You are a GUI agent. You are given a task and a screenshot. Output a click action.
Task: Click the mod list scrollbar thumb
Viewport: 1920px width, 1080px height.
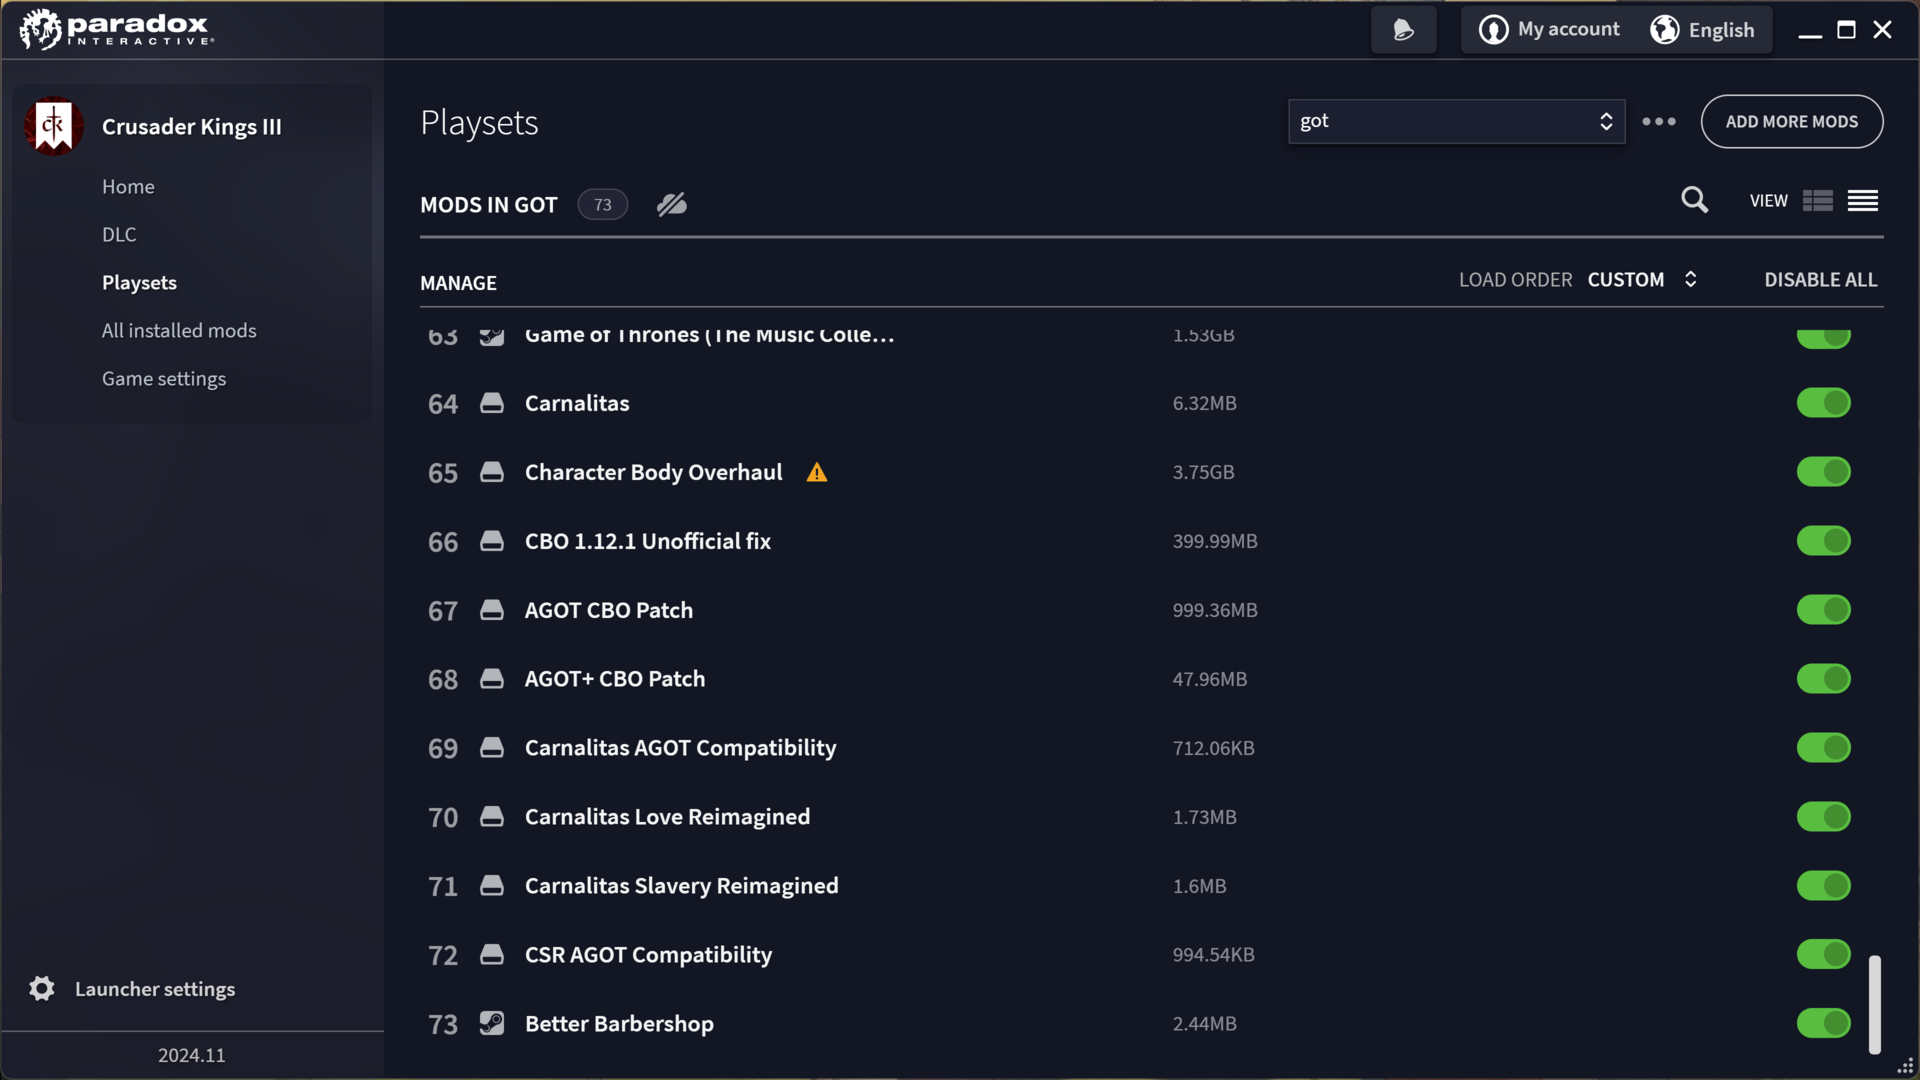tap(1875, 1004)
